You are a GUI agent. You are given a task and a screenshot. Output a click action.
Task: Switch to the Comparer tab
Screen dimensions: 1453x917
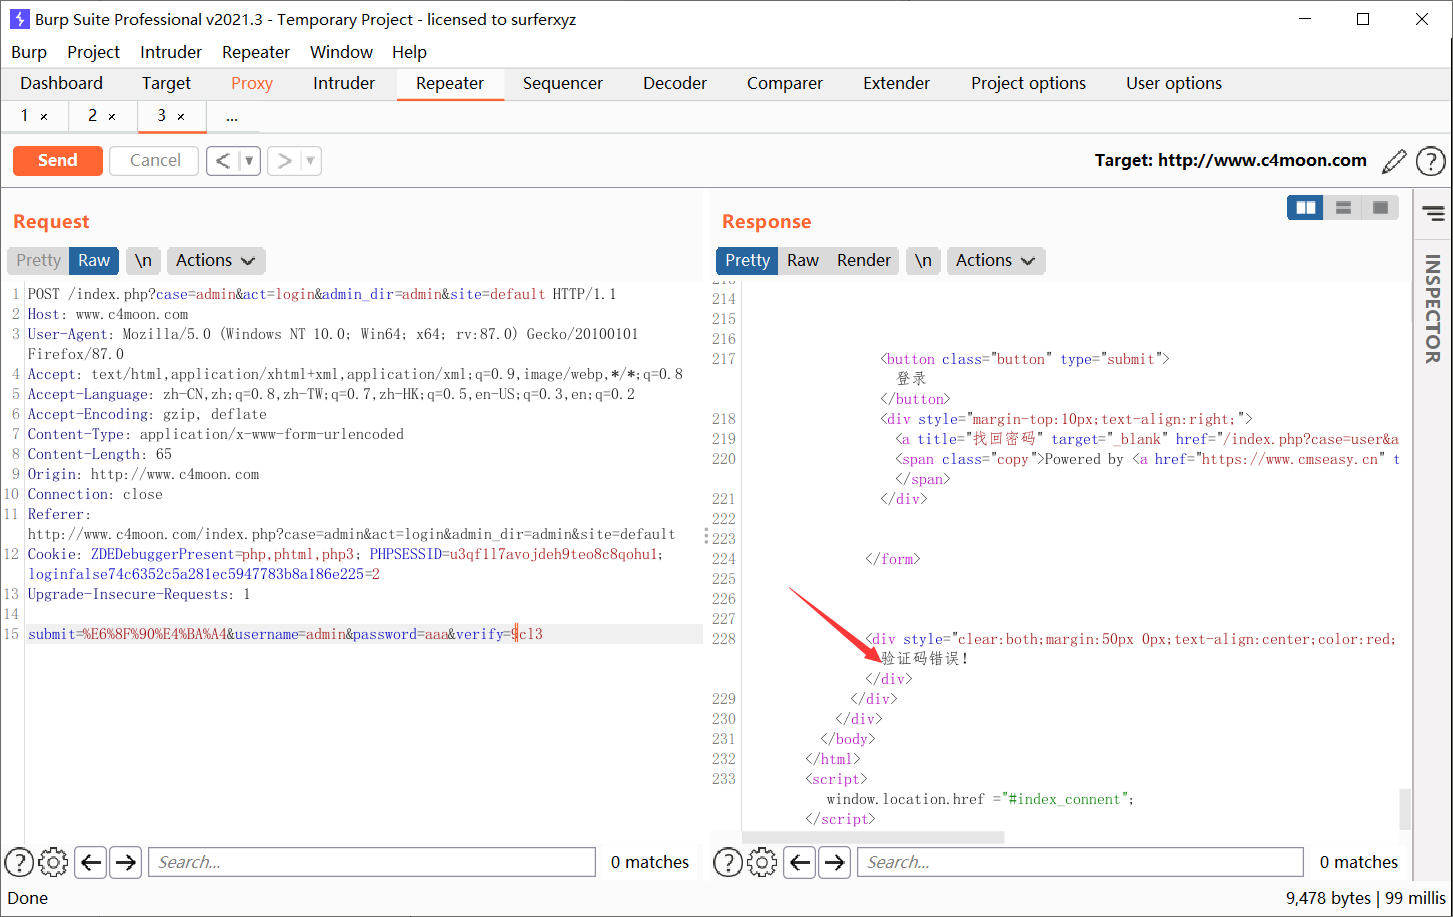coord(785,84)
